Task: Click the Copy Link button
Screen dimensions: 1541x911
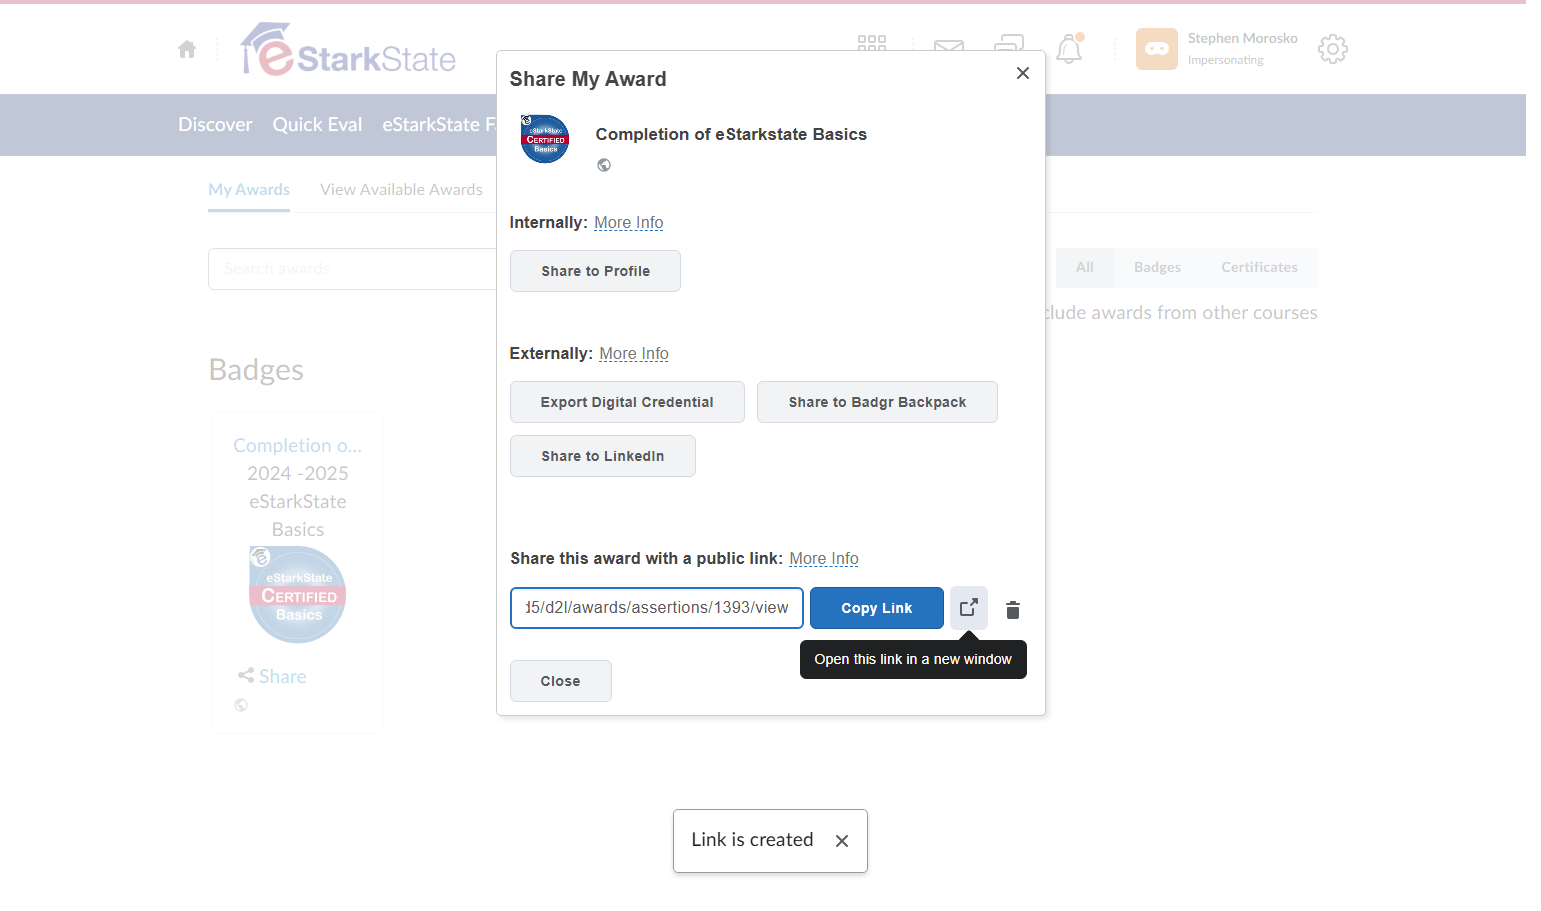Action: click(x=876, y=608)
